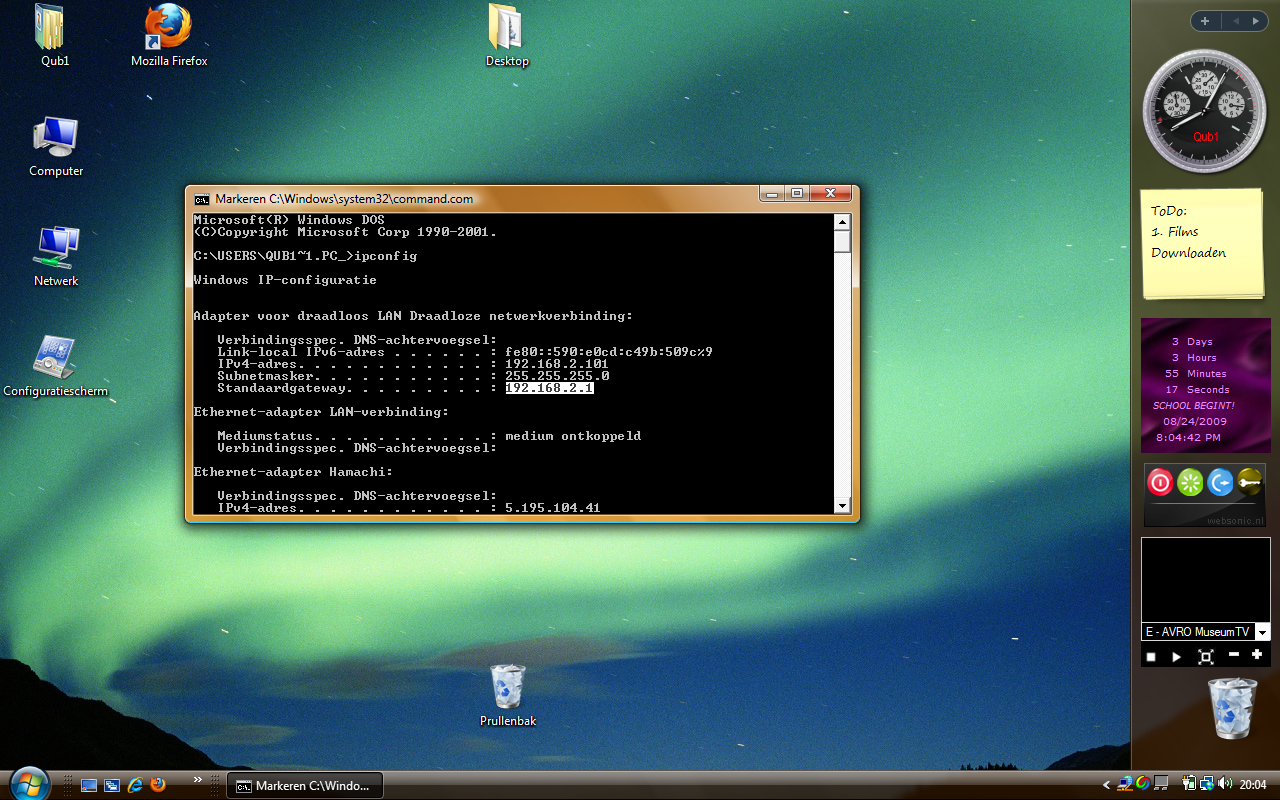Click the highlighted gateway 192.168.2.1

[549, 388]
